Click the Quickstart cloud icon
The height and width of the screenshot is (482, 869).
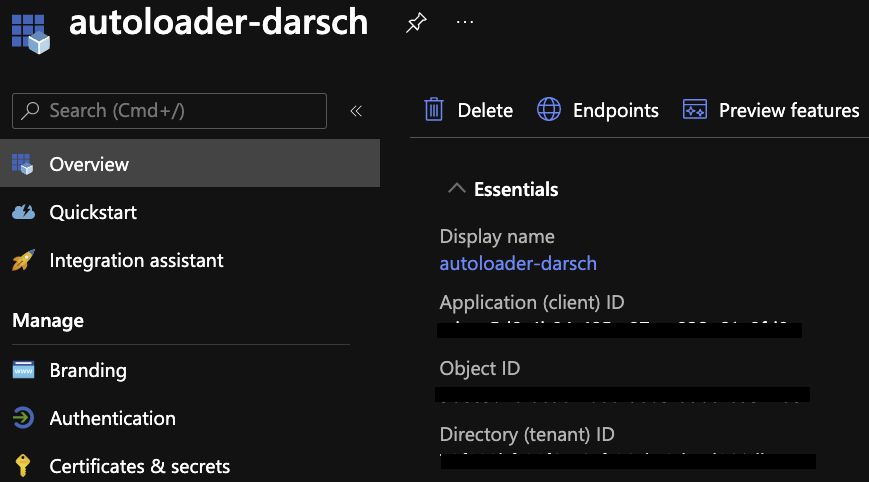pyautogui.click(x=23, y=212)
